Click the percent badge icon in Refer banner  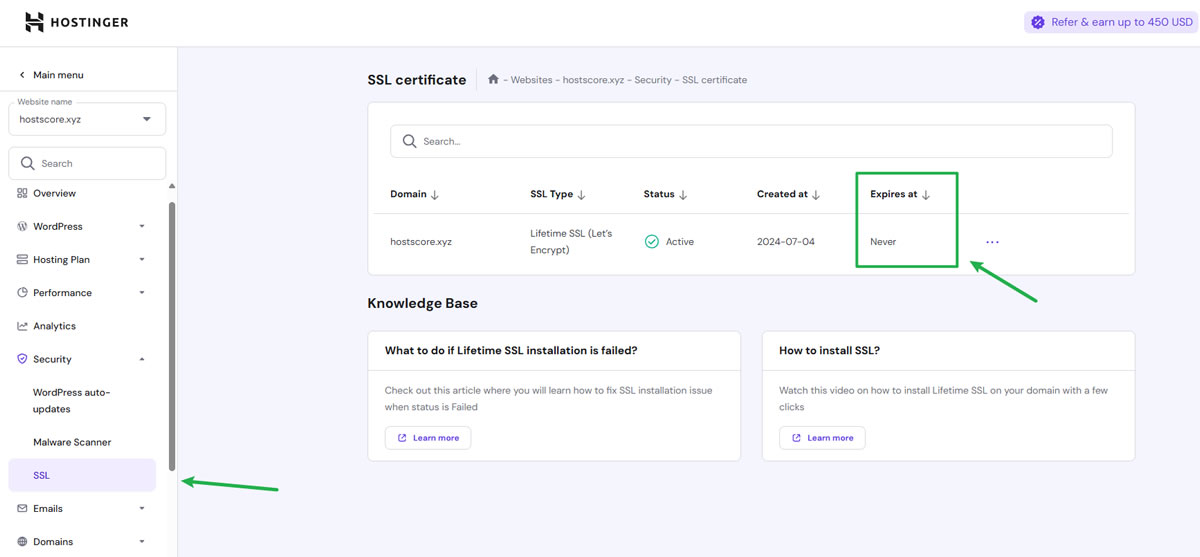[x=1038, y=22]
